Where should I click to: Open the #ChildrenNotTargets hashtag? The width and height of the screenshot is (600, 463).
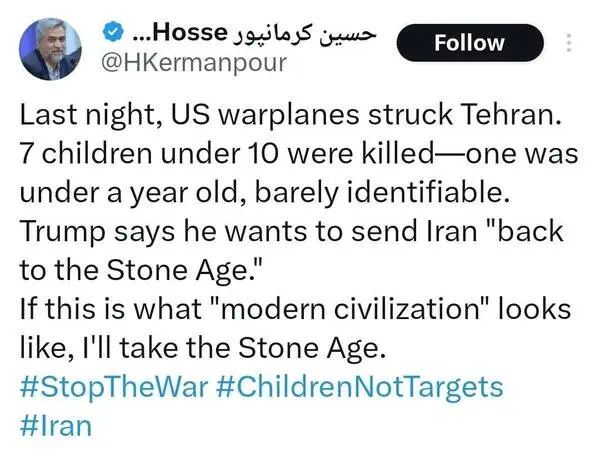(360, 385)
